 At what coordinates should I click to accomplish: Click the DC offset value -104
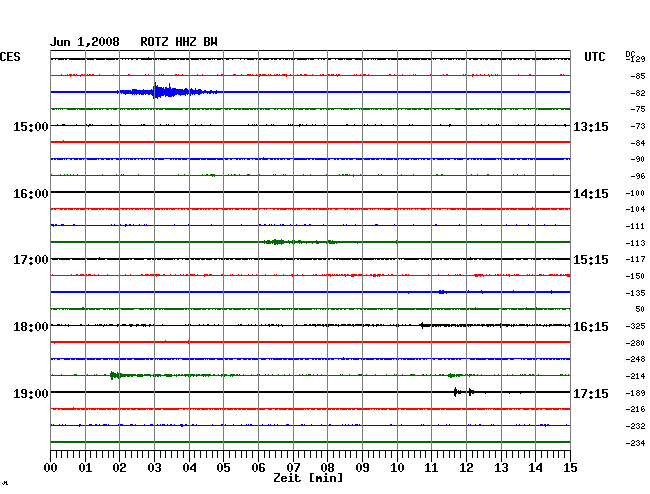click(x=635, y=209)
